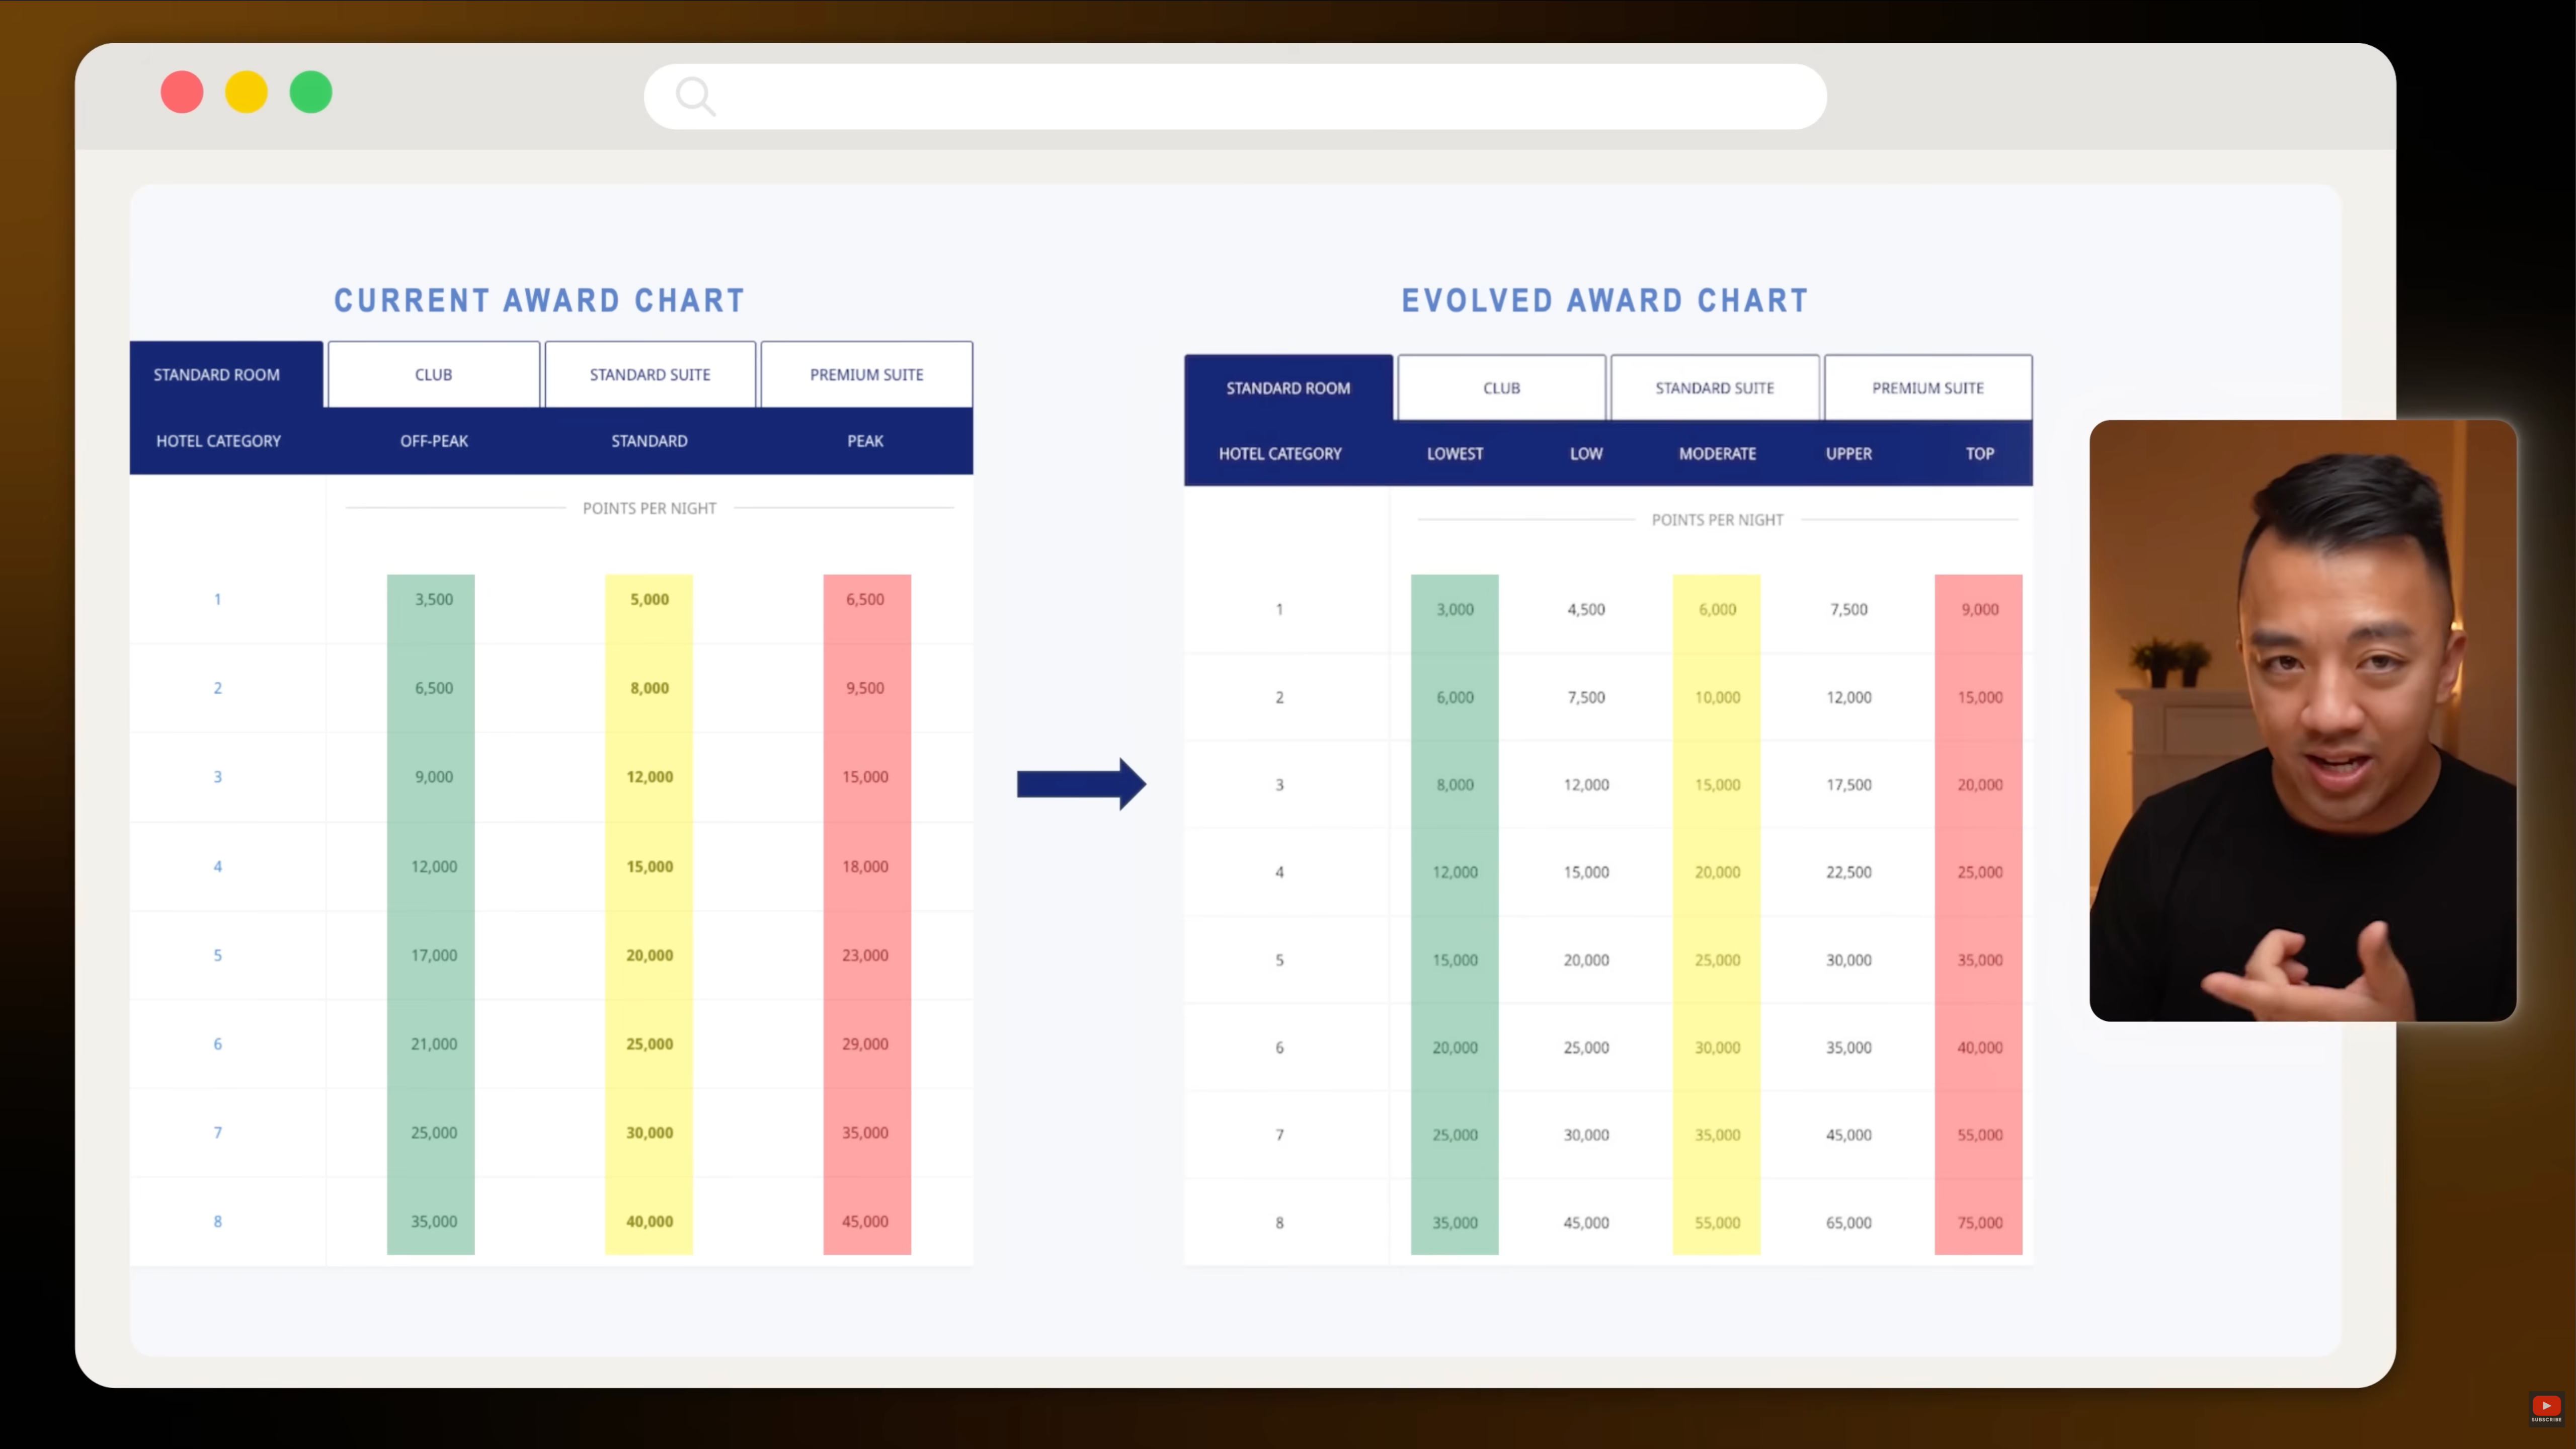
Task: Click the presenter webcam video thumbnail
Action: [2302, 720]
